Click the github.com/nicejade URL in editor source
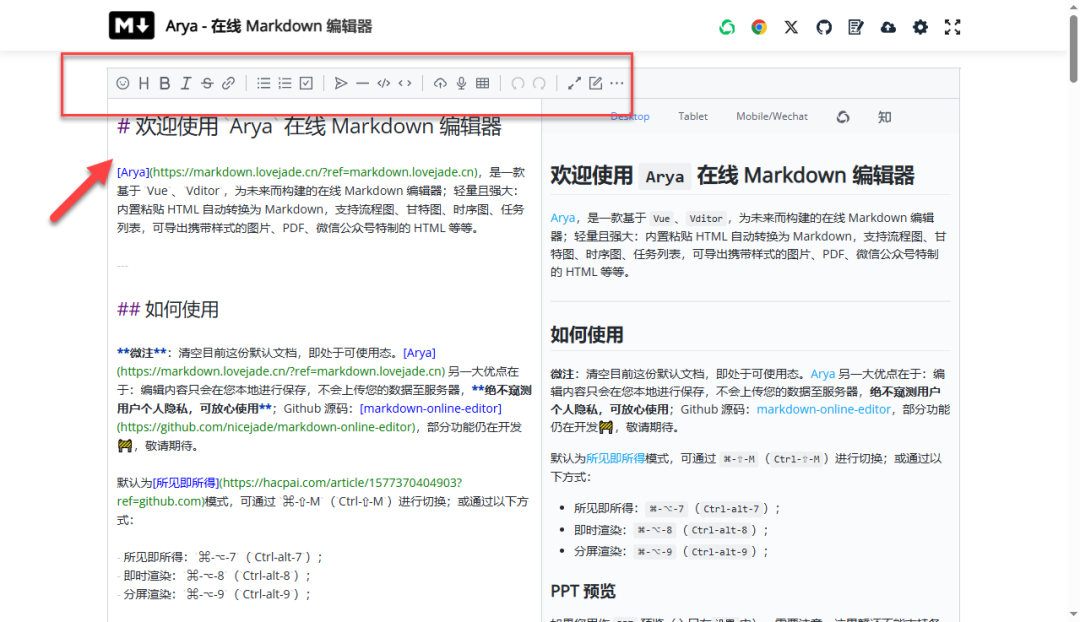Viewport: 1080px width, 622px height. 267,427
